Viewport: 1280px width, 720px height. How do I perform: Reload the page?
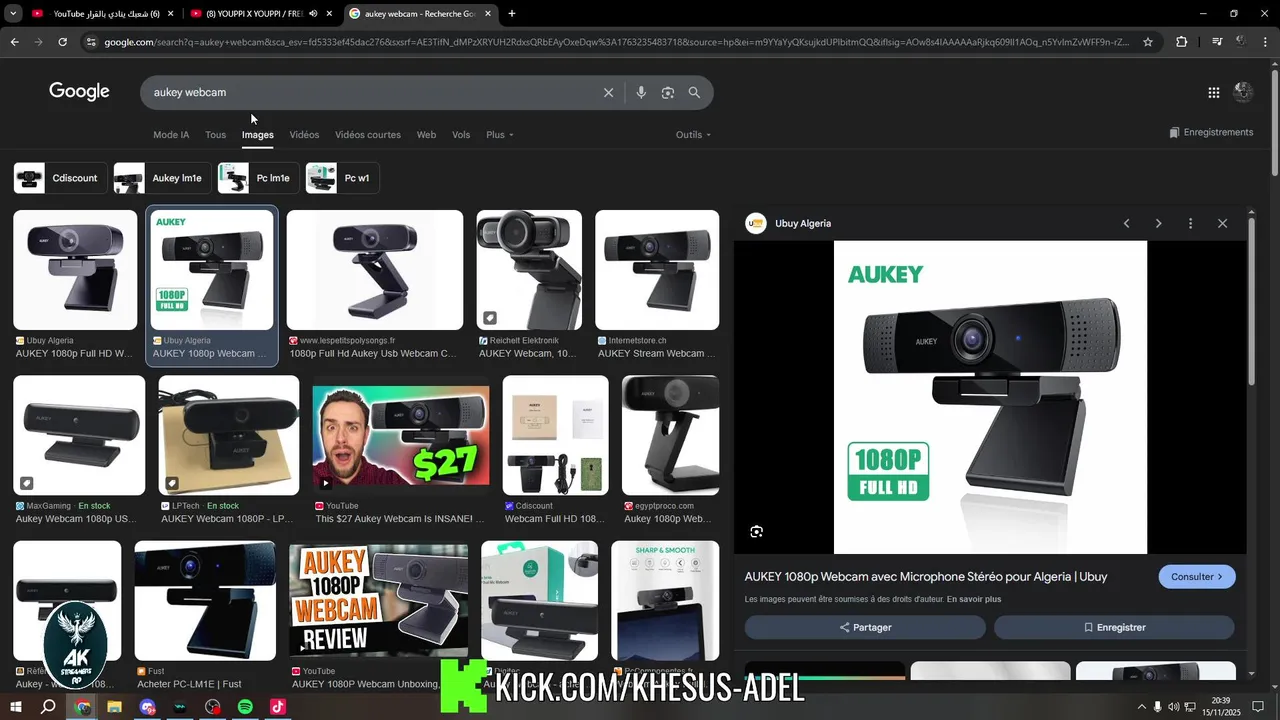pyautogui.click(x=62, y=42)
